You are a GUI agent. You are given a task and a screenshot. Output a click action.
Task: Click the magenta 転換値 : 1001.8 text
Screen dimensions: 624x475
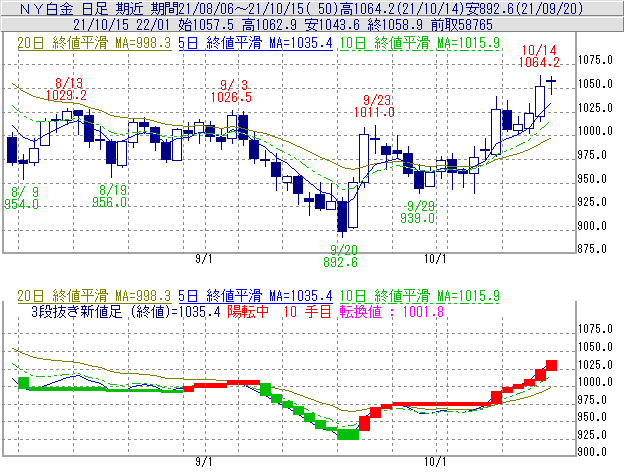pyautogui.click(x=392, y=311)
